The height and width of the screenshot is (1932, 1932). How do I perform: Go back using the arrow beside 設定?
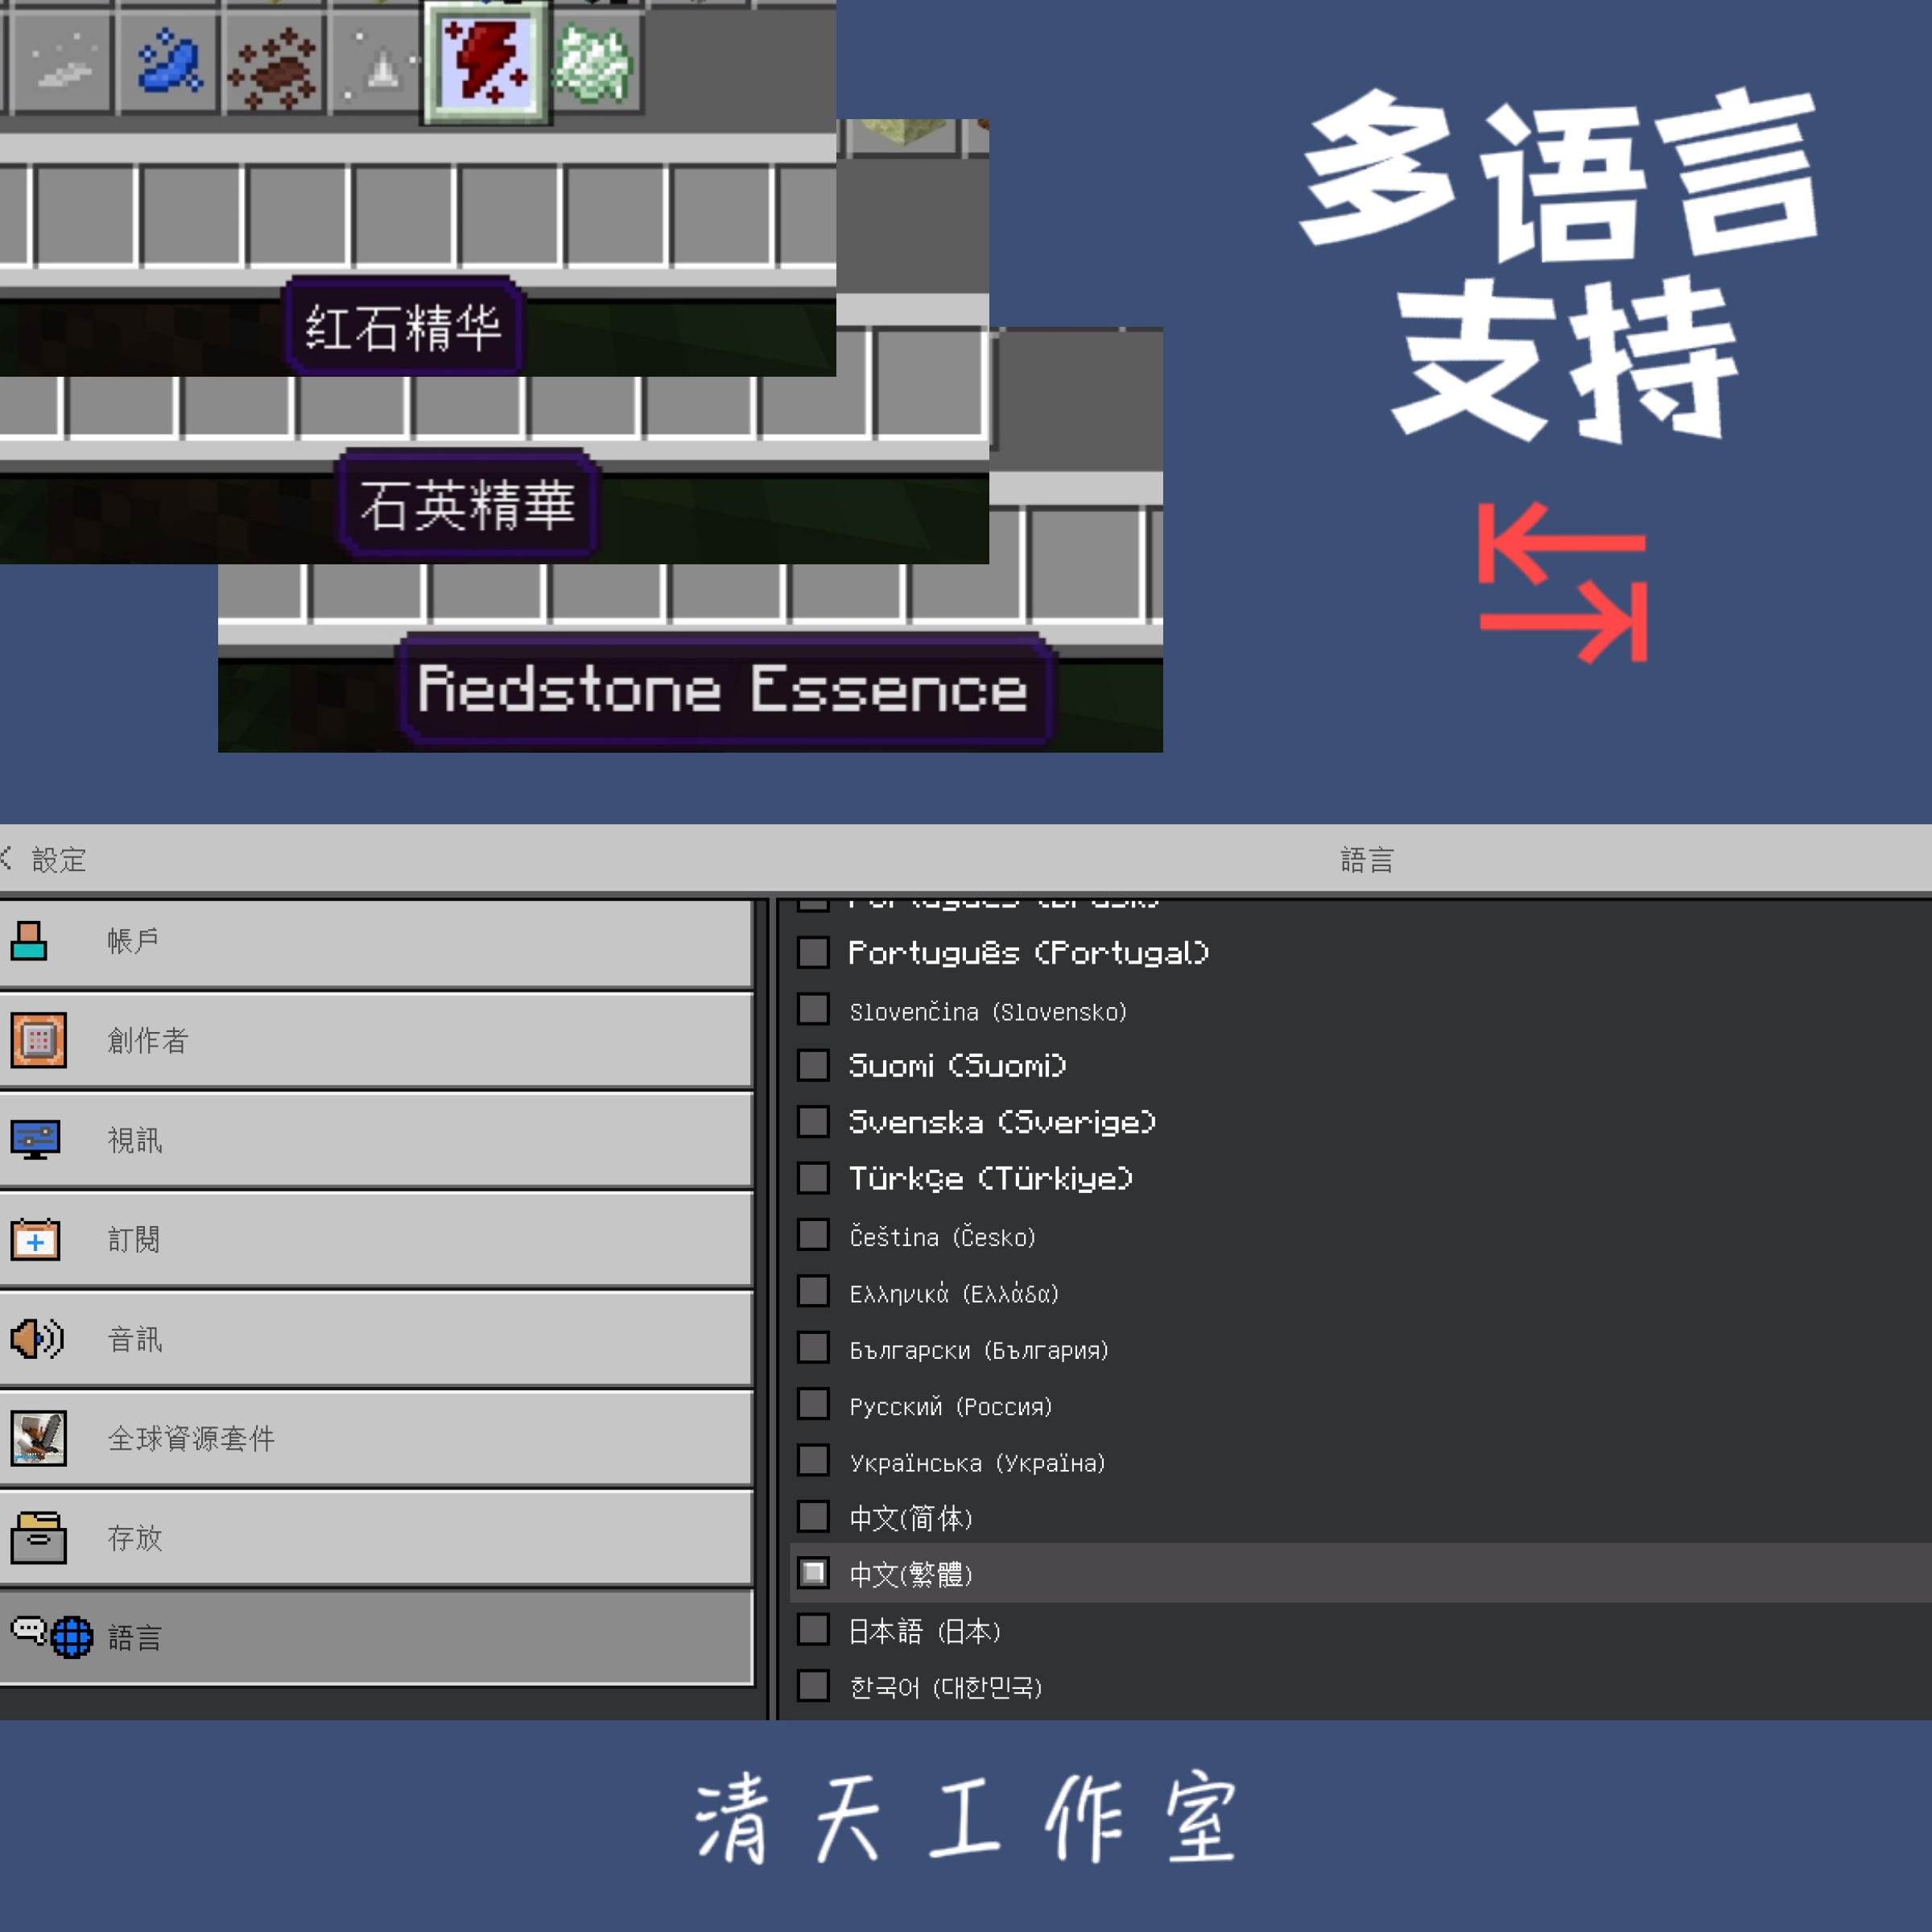[7, 857]
